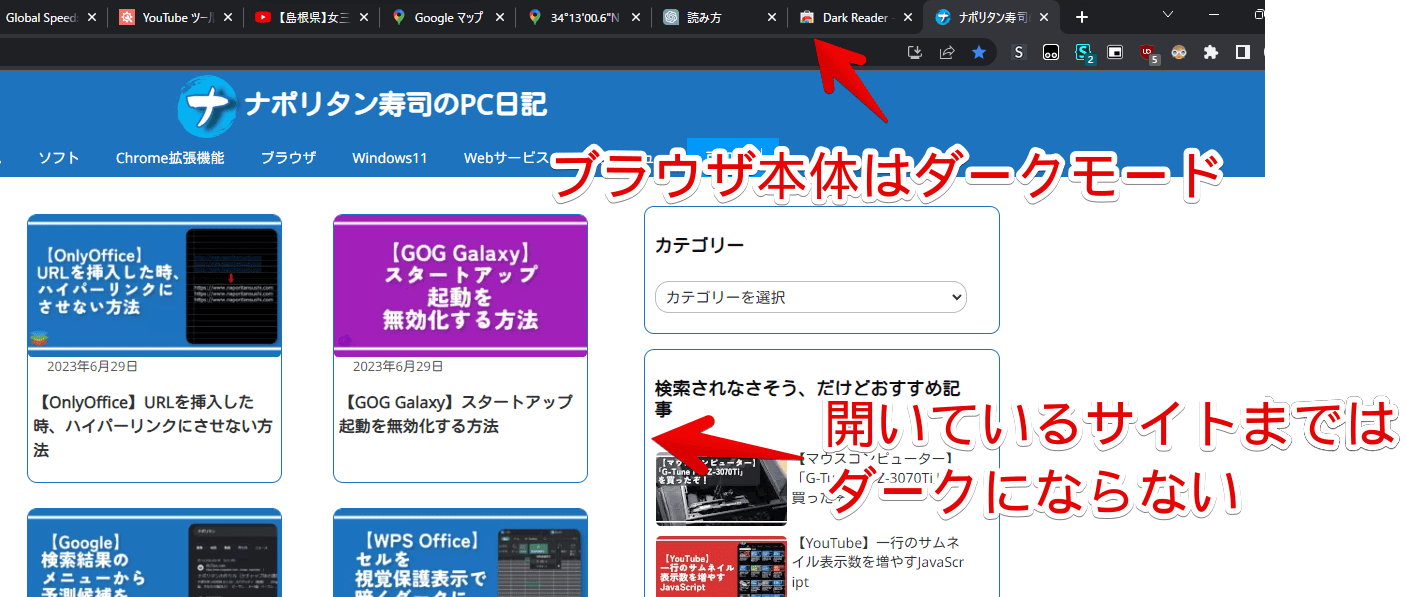
Task: Open the 【GOG Galaxy】スタートアップ起動 article title
Action: [x=457, y=414]
